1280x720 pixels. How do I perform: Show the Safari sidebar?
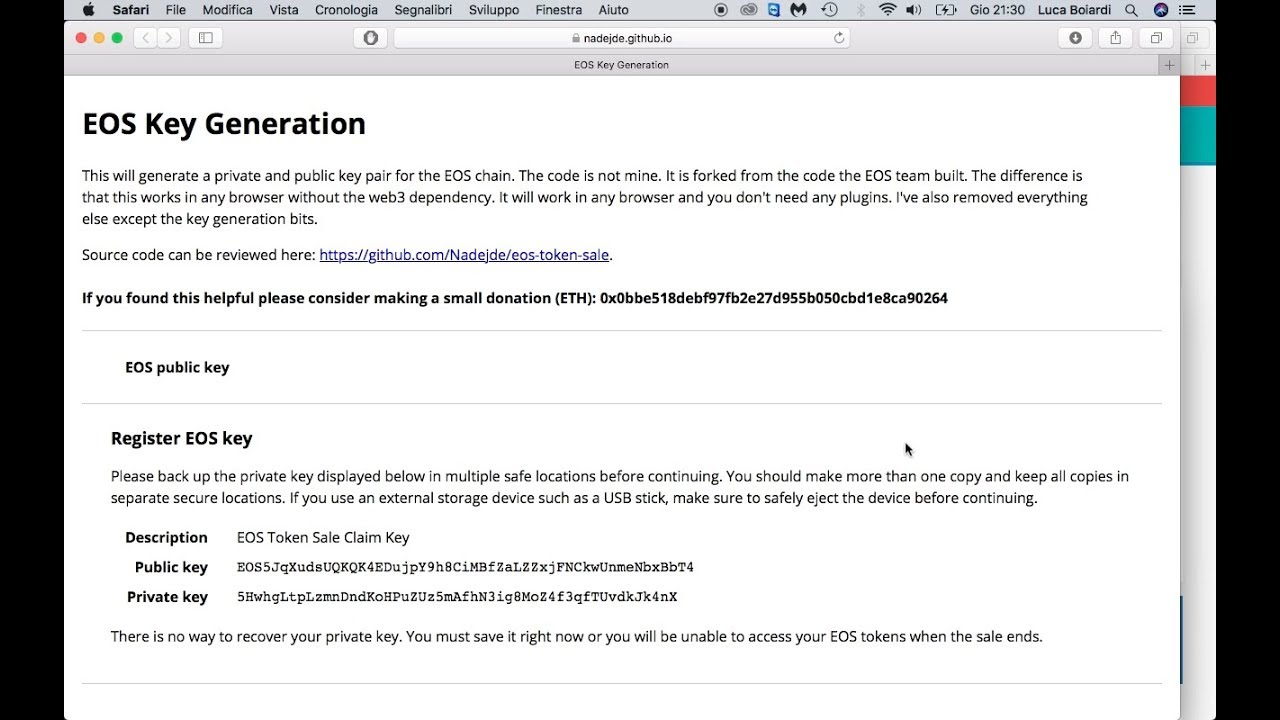[206, 38]
